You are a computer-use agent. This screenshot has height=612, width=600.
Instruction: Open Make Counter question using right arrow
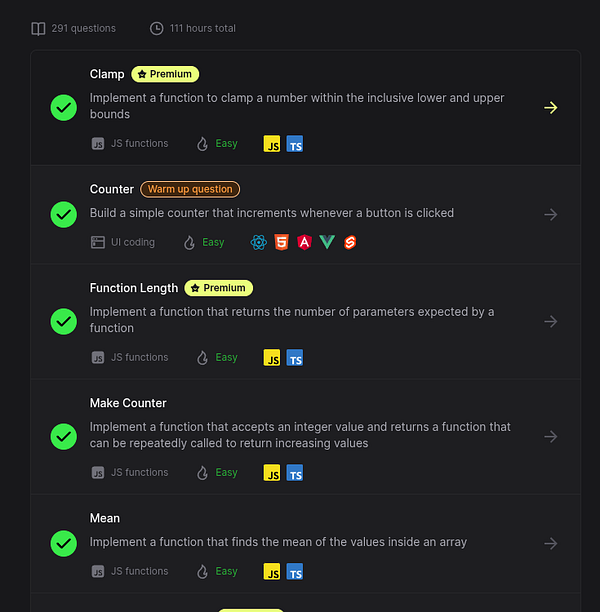point(550,436)
